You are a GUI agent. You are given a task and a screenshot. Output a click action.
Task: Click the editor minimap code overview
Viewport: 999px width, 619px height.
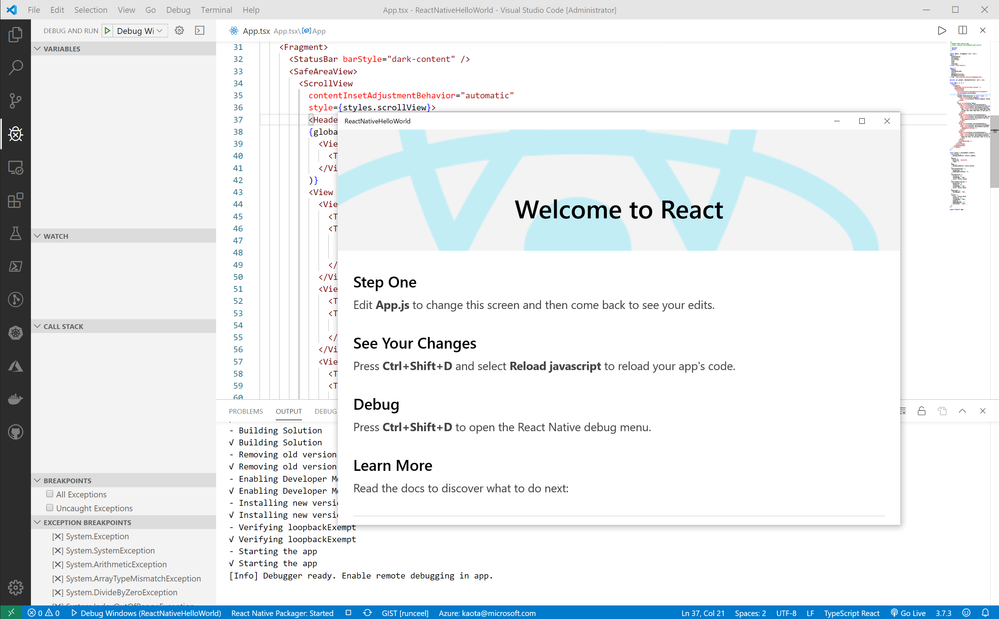coord(968,127)
